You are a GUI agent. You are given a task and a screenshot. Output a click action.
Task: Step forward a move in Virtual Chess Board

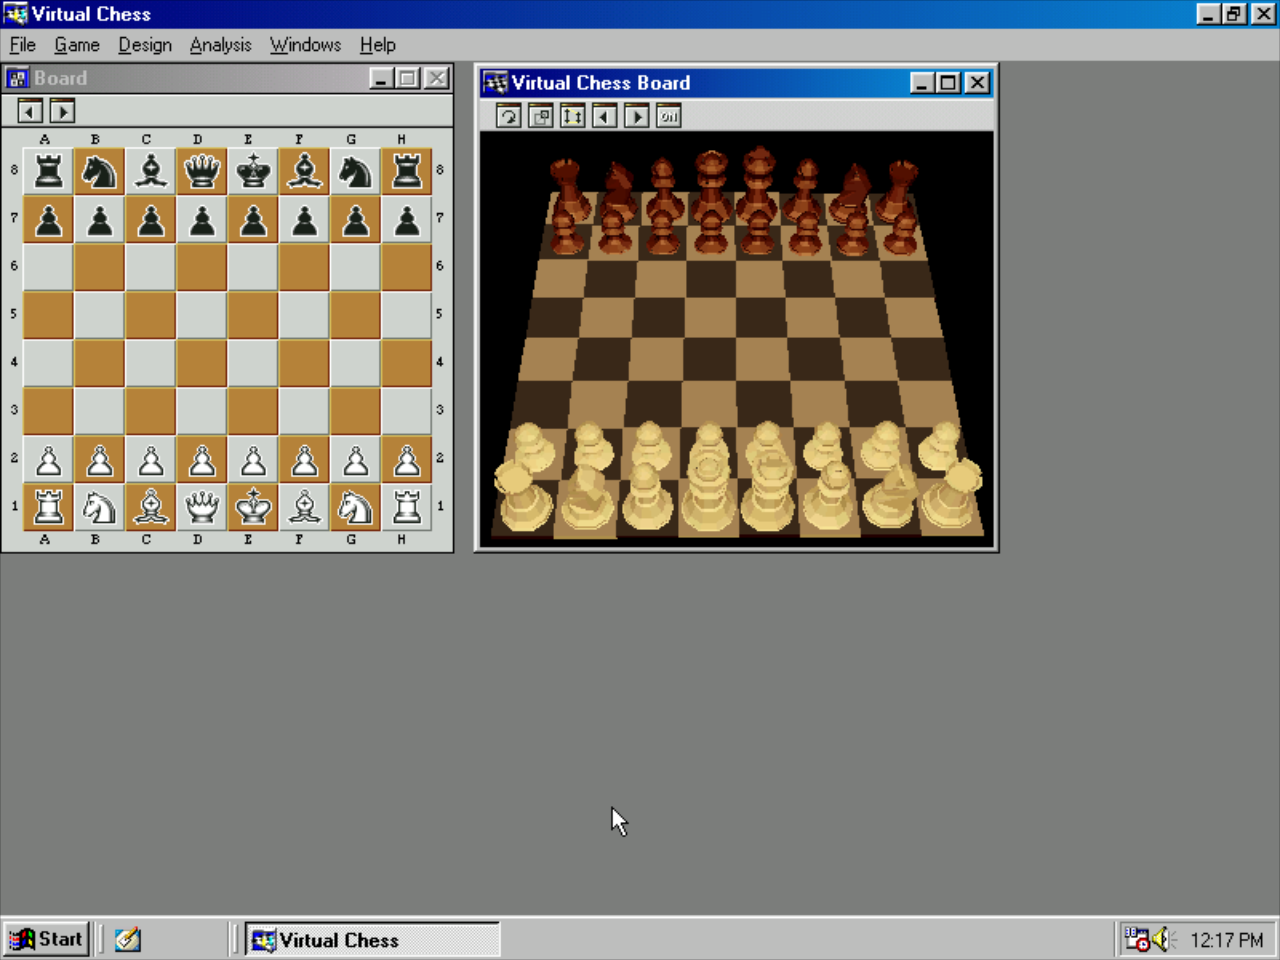point(636,116)
